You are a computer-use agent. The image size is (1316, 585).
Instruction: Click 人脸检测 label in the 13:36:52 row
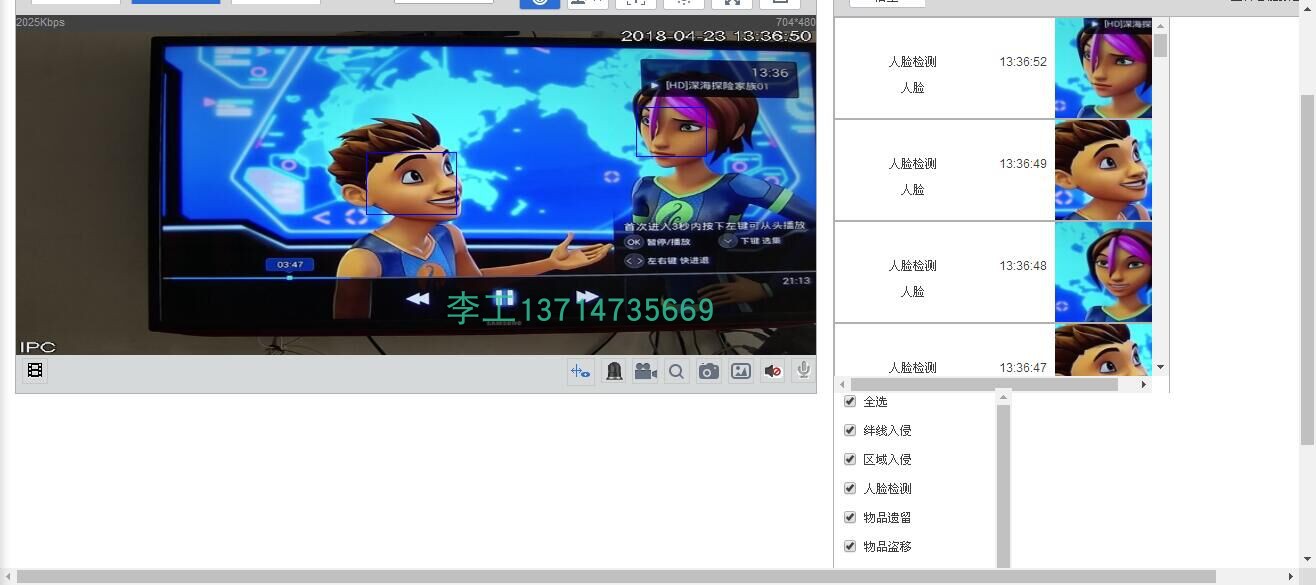pyautogui.click(x=912, y=61)
